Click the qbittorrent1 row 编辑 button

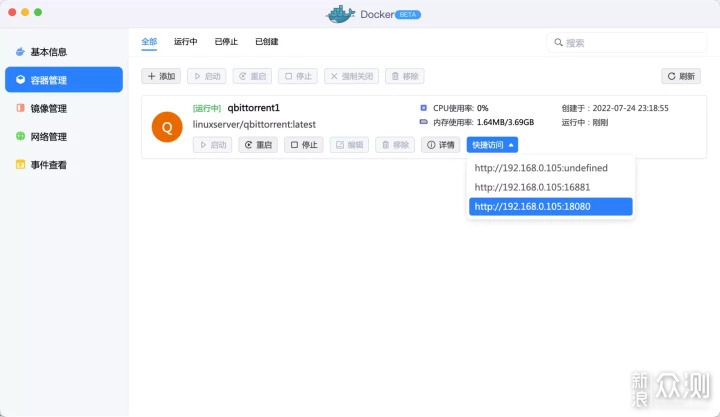[349, 145]
